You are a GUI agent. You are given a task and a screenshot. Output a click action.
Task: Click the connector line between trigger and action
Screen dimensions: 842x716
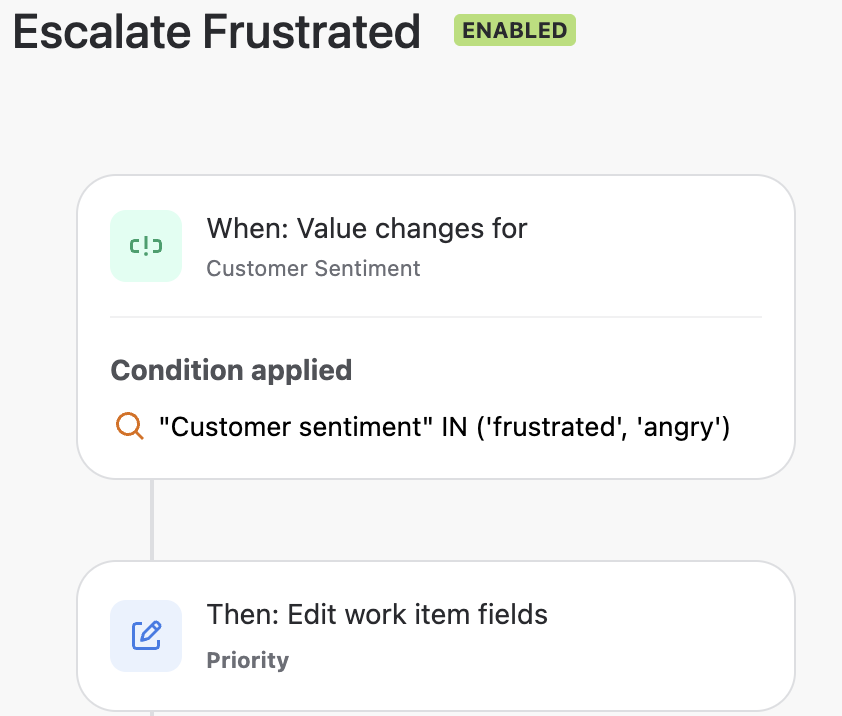point(152,520)
